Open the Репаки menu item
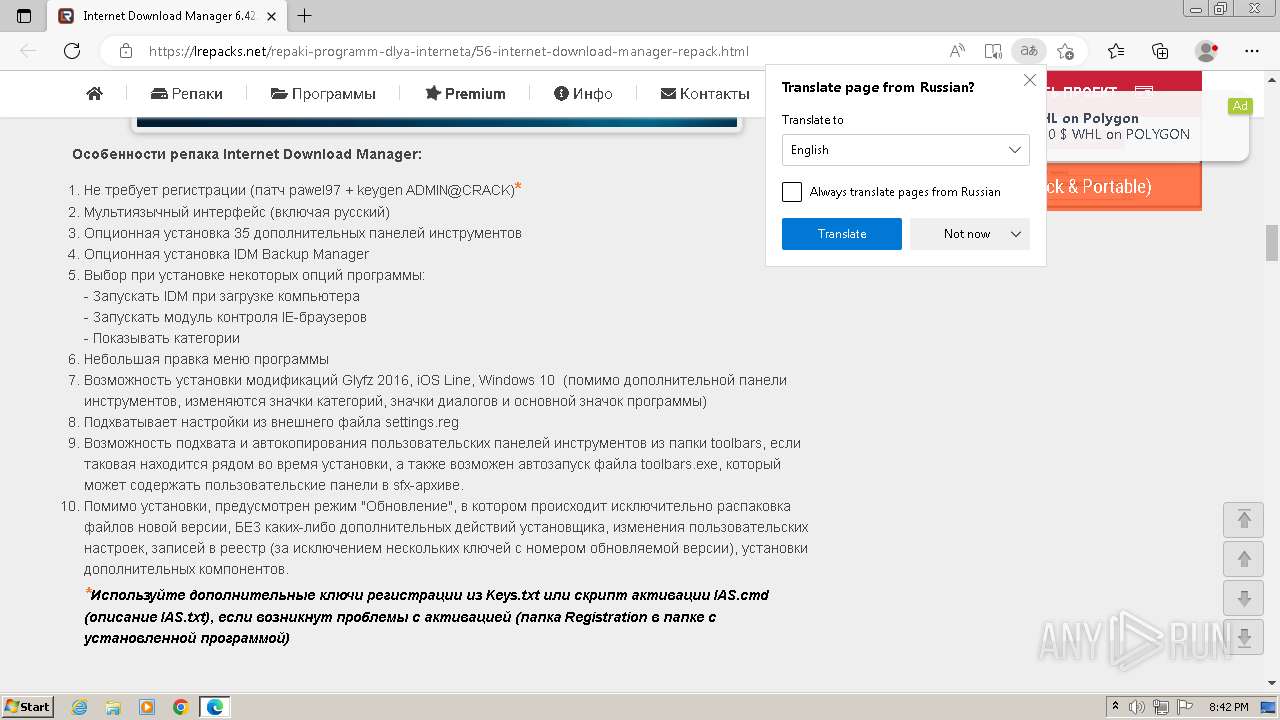The height and width of the screenshot is (720, 1280). (x=187, y=94)
